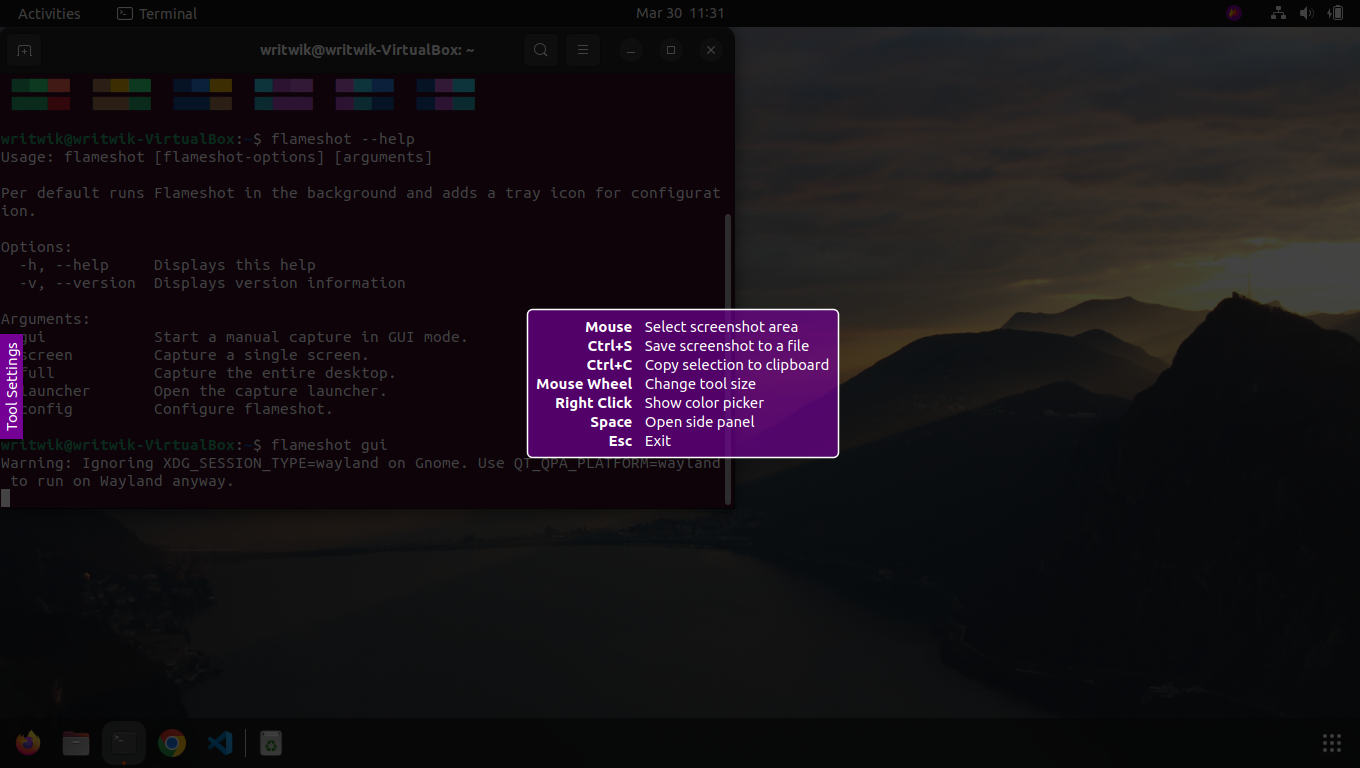
Task: Launch Visual Studio Code from the dock
Action: tap(220, 743)
